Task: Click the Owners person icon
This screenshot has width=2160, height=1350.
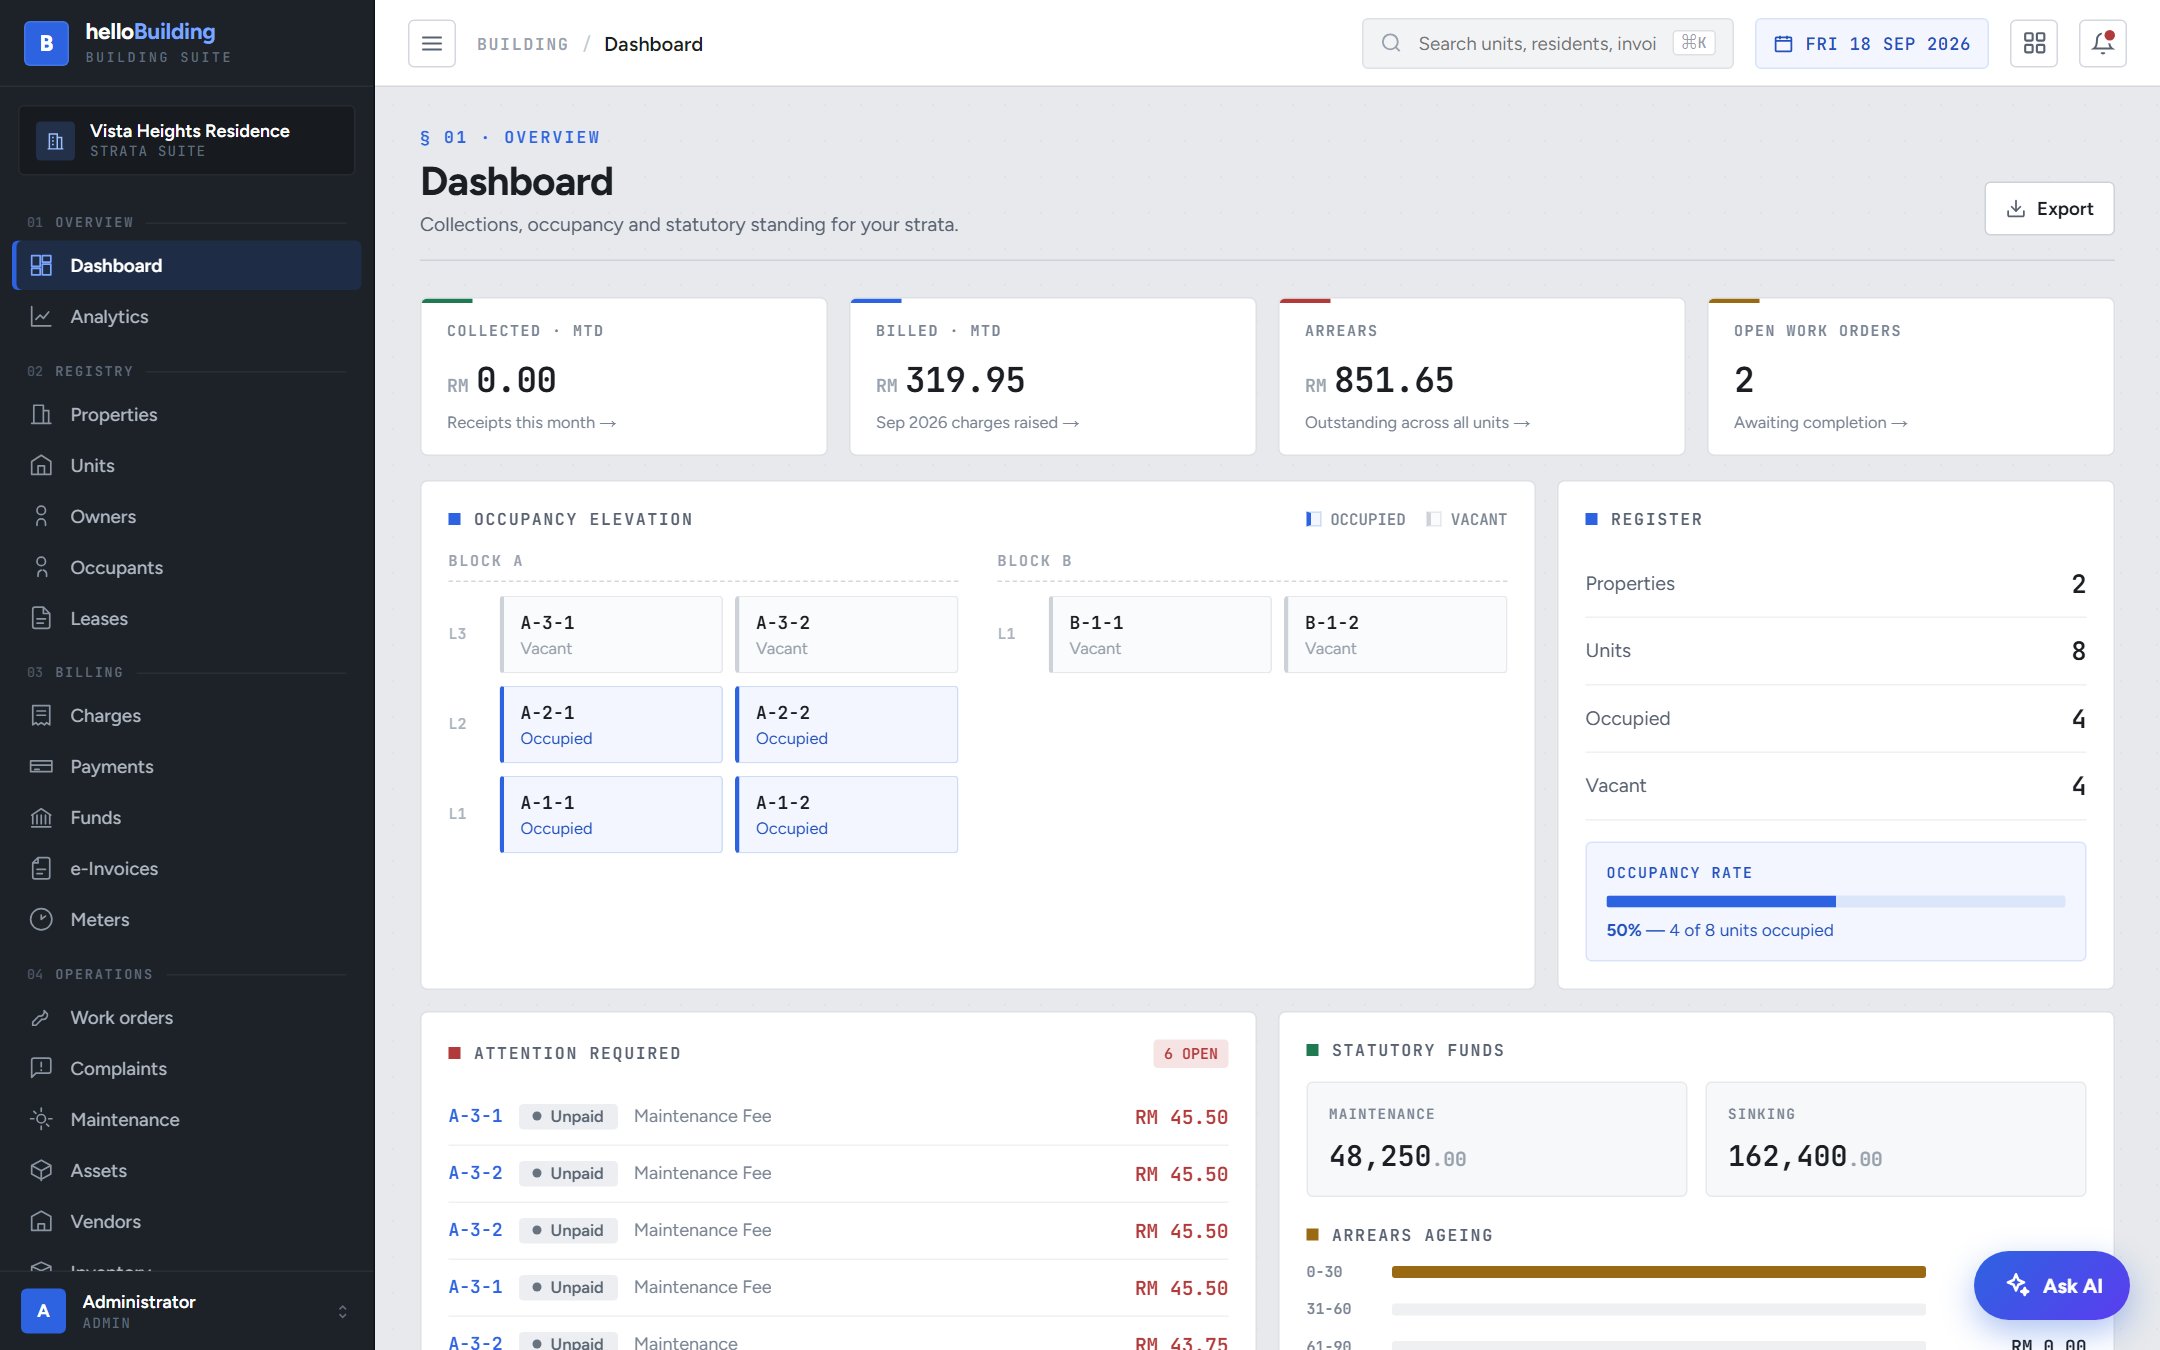Action: pos(41,516)
